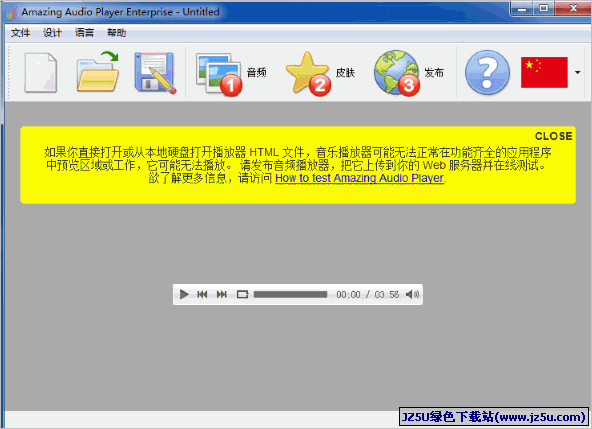Viewport: 592px width, 429px height.
Task: Click the 00:00 elapsed time text
Action: [x=348, y=294]
